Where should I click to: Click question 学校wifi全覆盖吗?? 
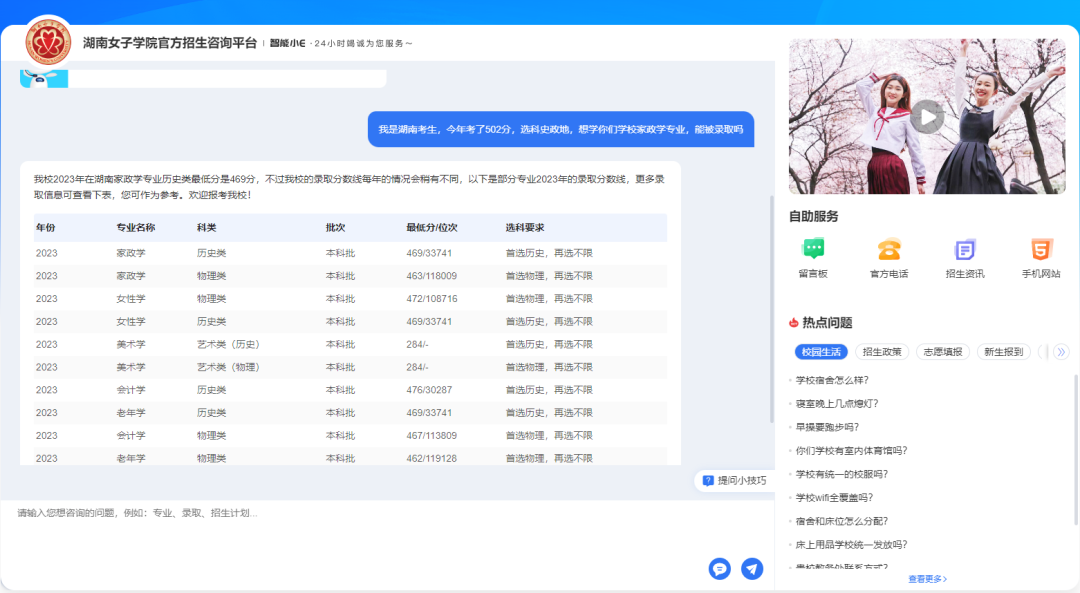(x=834, y=498)
